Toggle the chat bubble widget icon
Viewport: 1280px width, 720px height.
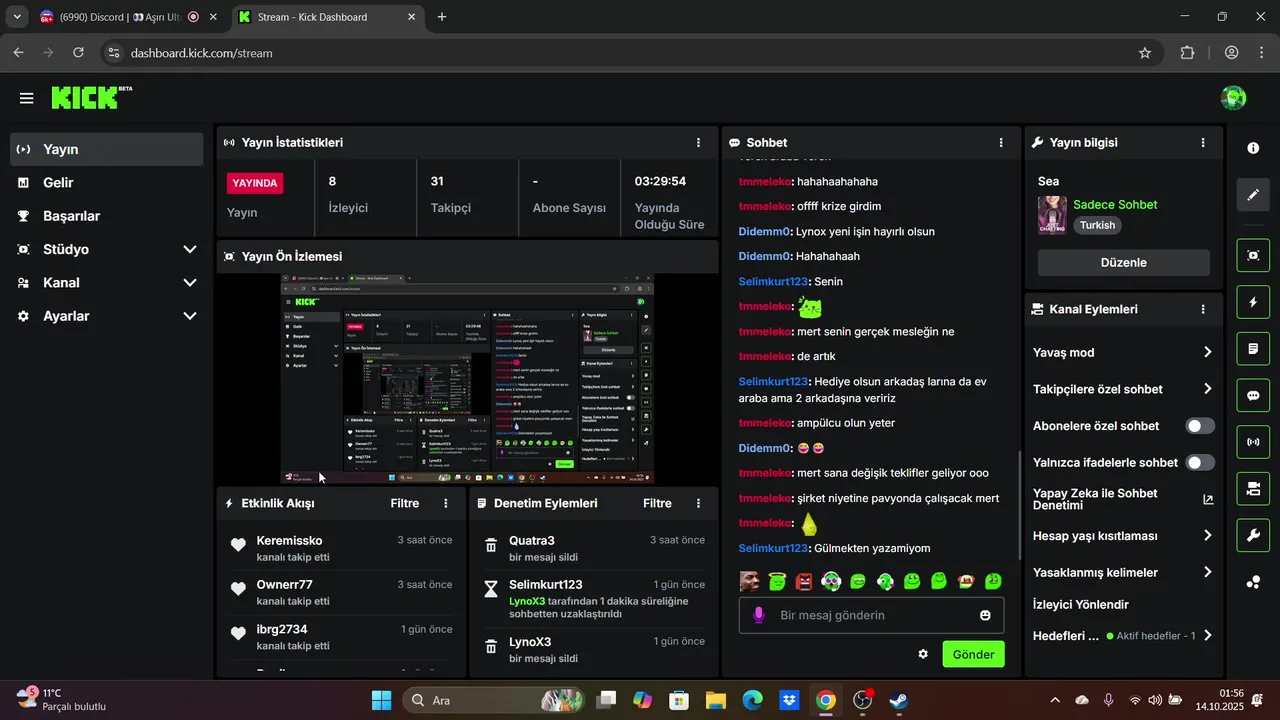click(1253, 395)
